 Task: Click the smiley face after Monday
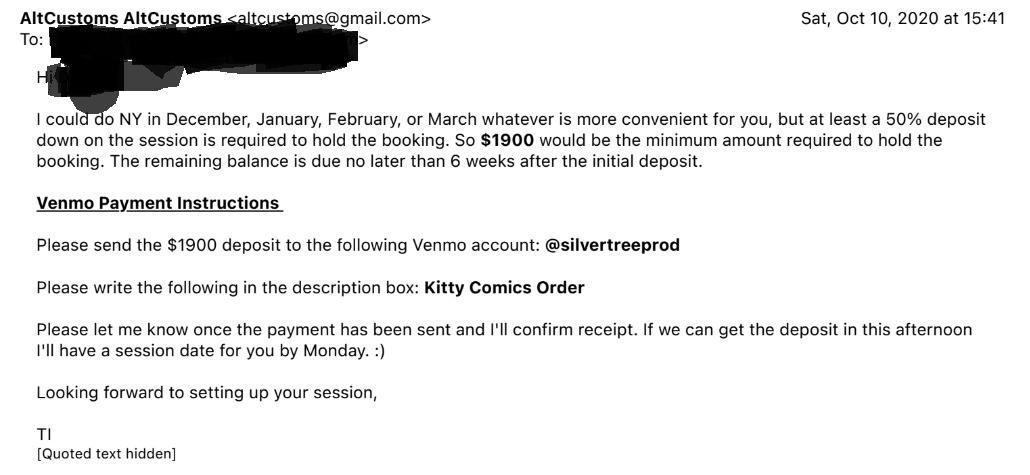tap(379, 350)
